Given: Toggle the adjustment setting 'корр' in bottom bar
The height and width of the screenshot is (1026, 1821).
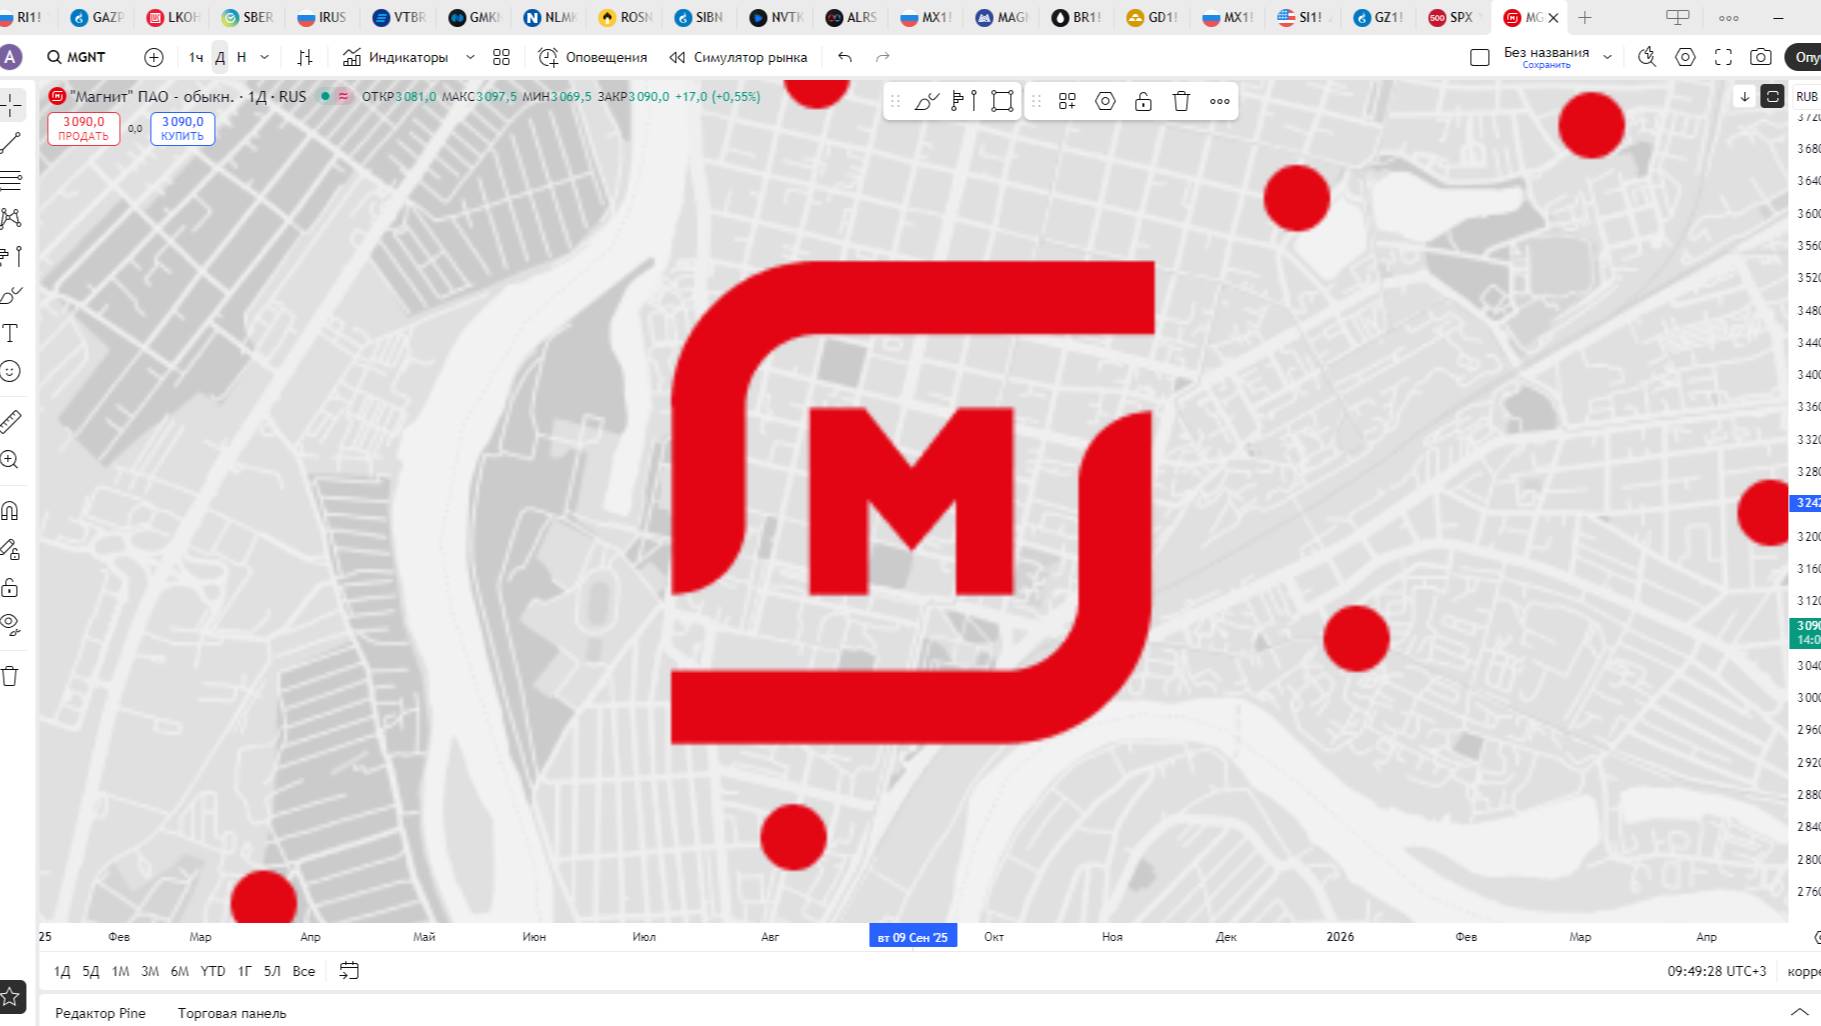Looking at the screenshot, I should 1804,971.
